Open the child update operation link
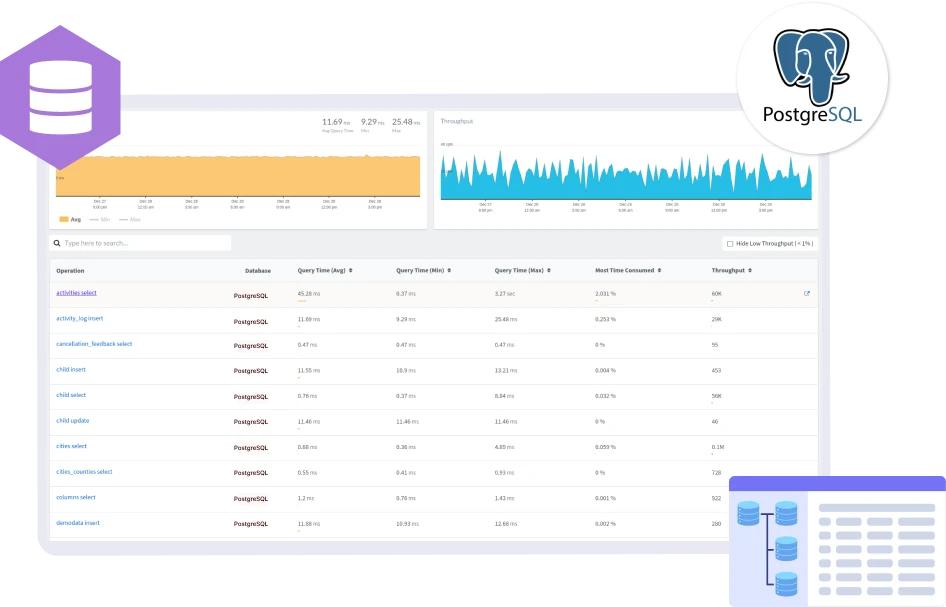 72,421
